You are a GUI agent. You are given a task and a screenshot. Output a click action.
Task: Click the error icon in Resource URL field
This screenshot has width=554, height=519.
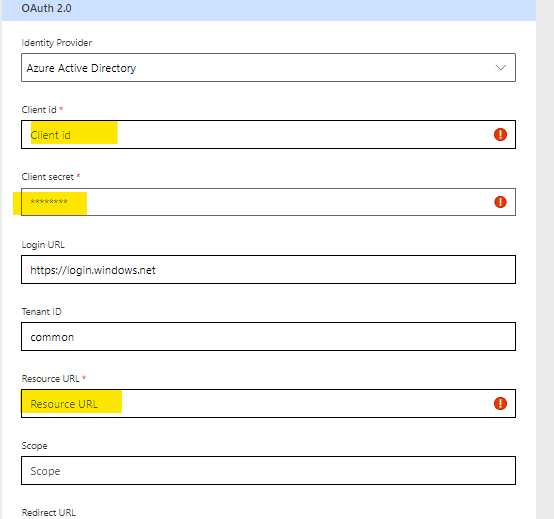point(500,403)
